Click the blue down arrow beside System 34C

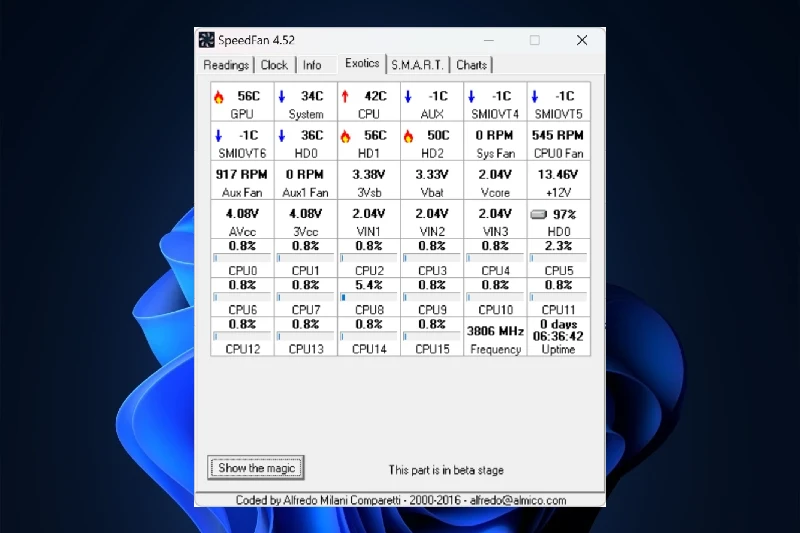coord(282,96)
